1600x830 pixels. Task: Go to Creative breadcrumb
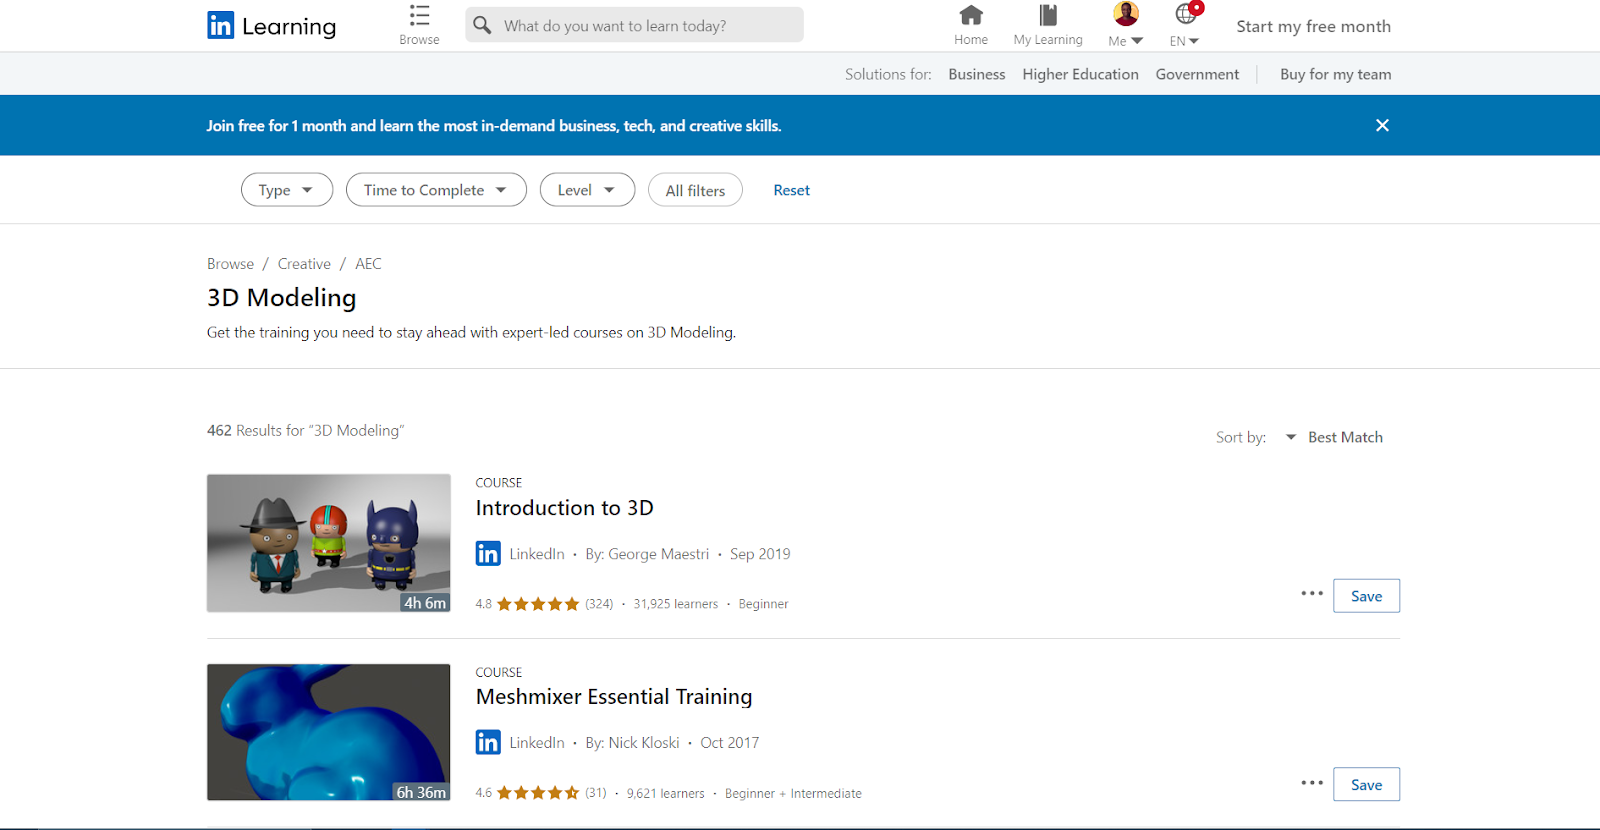click(304, 264)
